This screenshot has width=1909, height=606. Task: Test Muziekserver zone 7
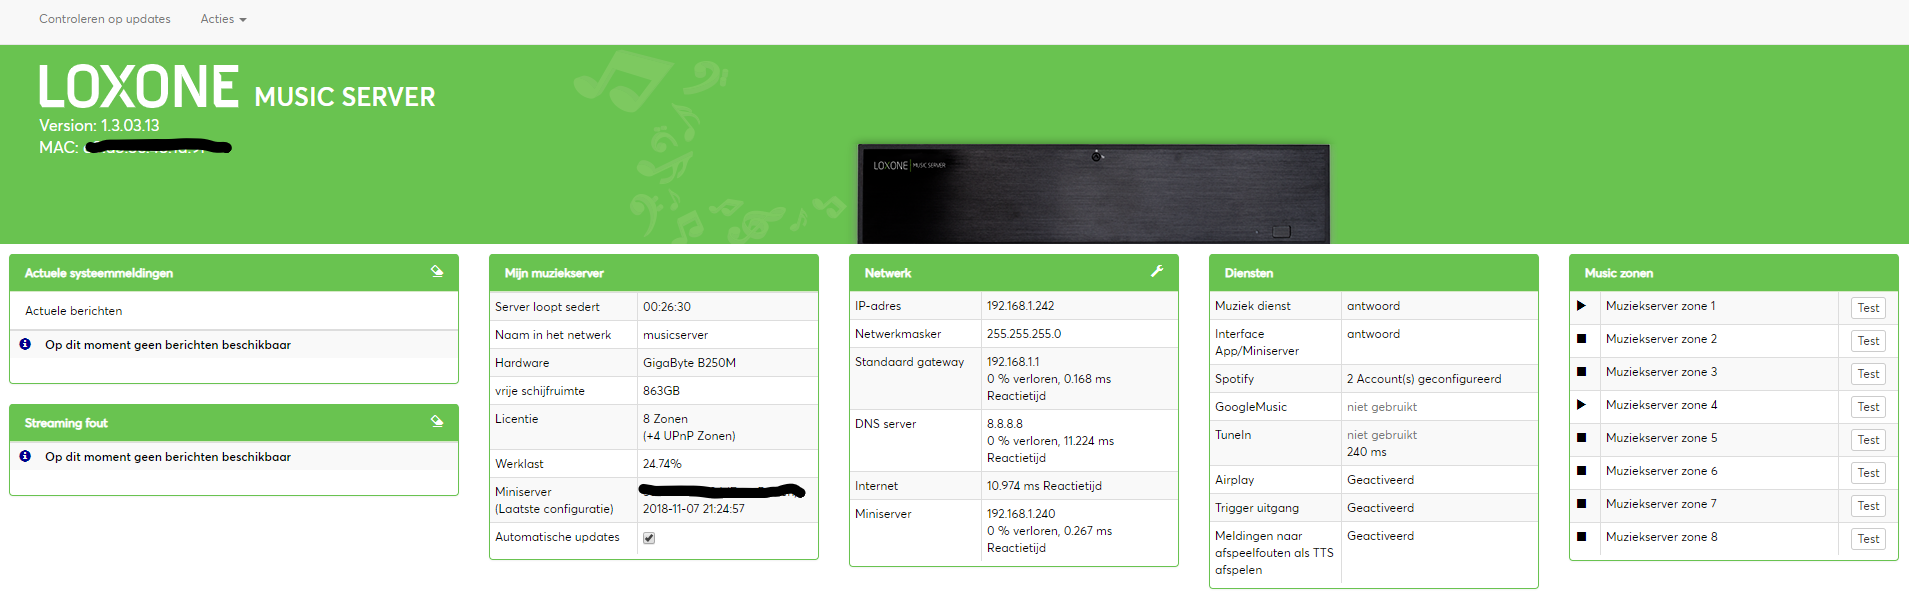pos(1868,506)
